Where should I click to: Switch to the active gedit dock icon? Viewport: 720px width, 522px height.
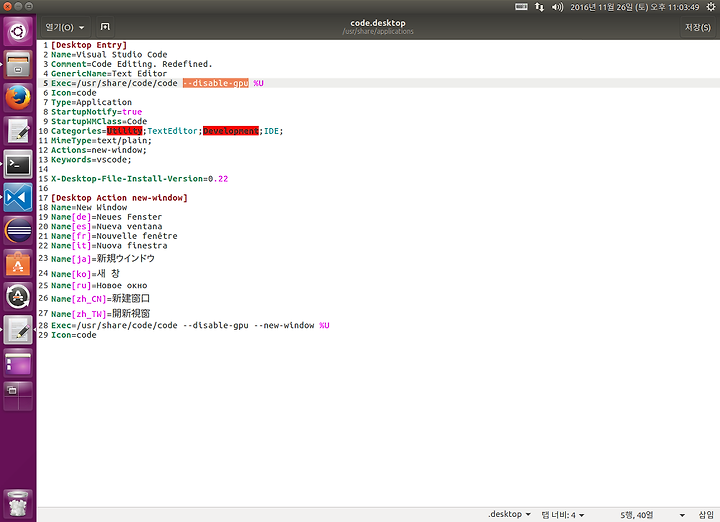click(18, 330)
